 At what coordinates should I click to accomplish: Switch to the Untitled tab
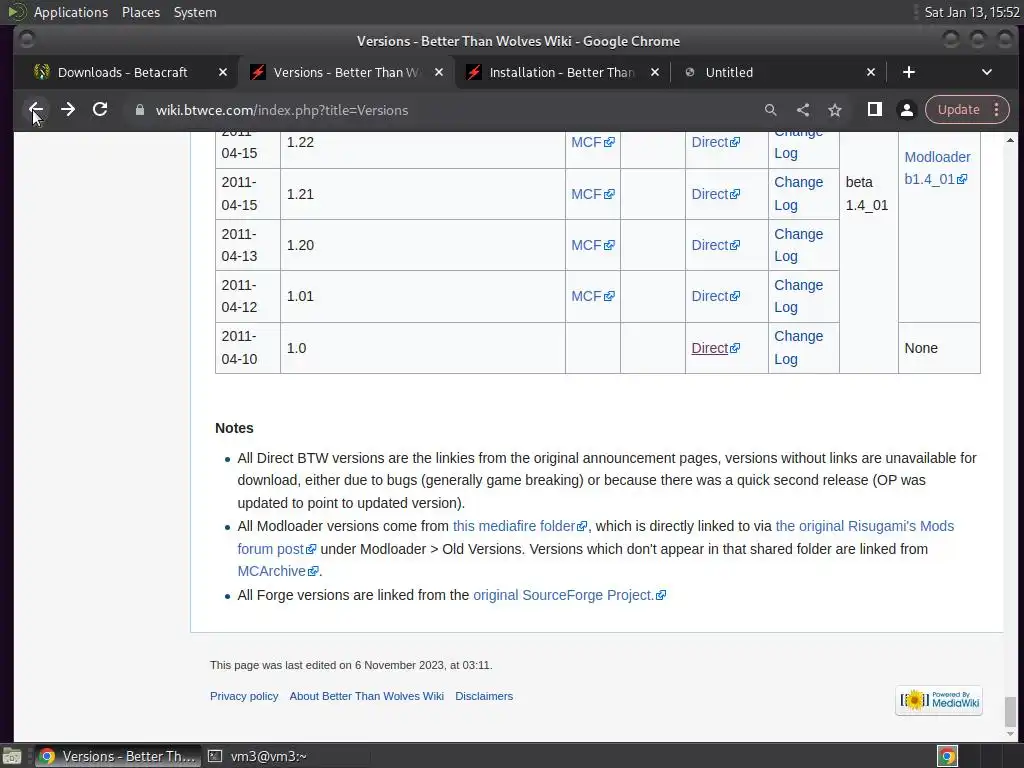click(729, 72)
